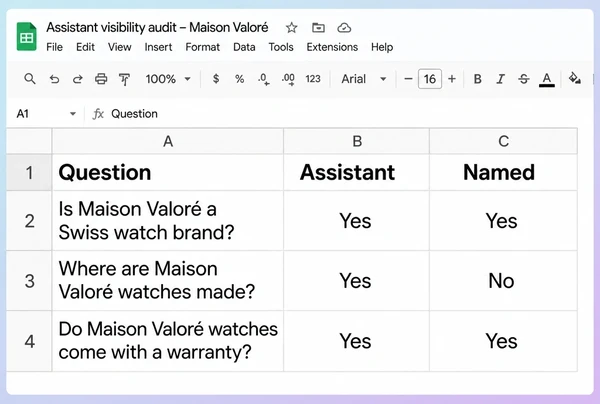The height and width of the screenshot is (404, 600).
Task: Open the File menu
Action: [54, 47]
